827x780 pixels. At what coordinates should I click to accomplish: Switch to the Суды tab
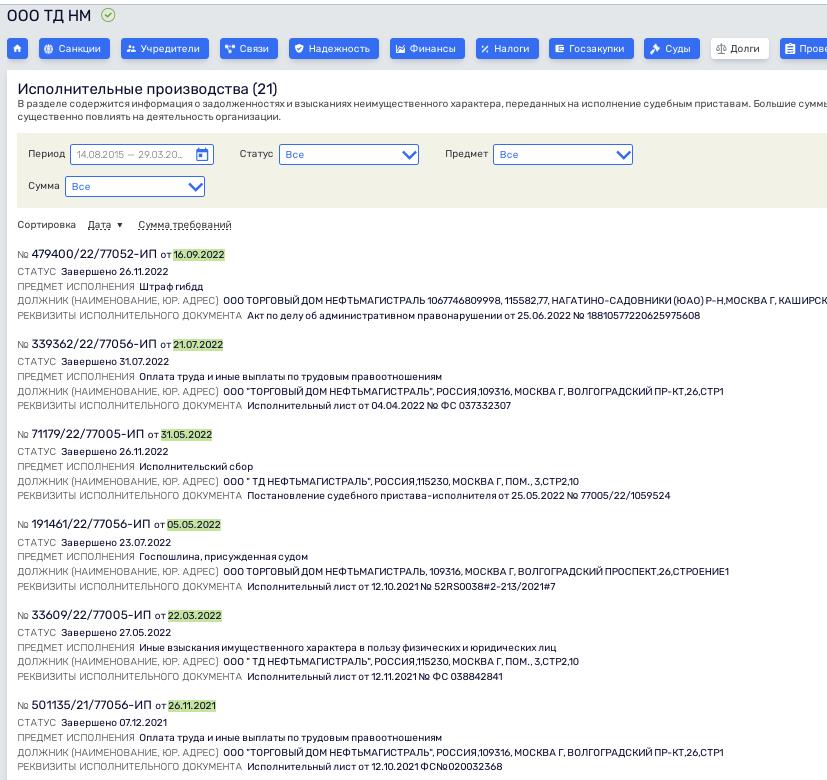[671, 49]
